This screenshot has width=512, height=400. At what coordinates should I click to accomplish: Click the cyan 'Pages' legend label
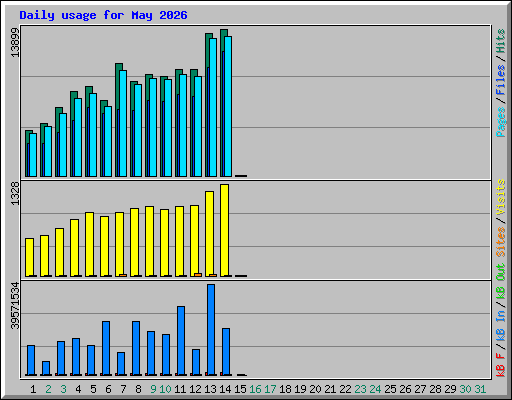point(500,122)
